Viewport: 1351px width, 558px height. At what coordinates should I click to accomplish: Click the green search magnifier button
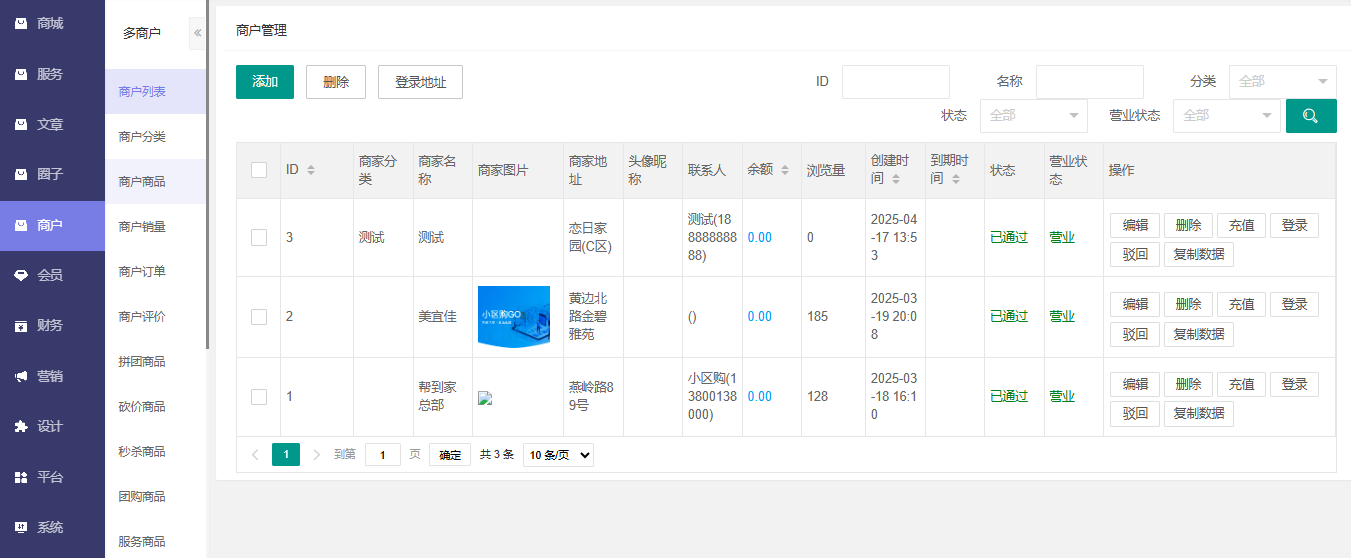click(x=1310, y=115)
